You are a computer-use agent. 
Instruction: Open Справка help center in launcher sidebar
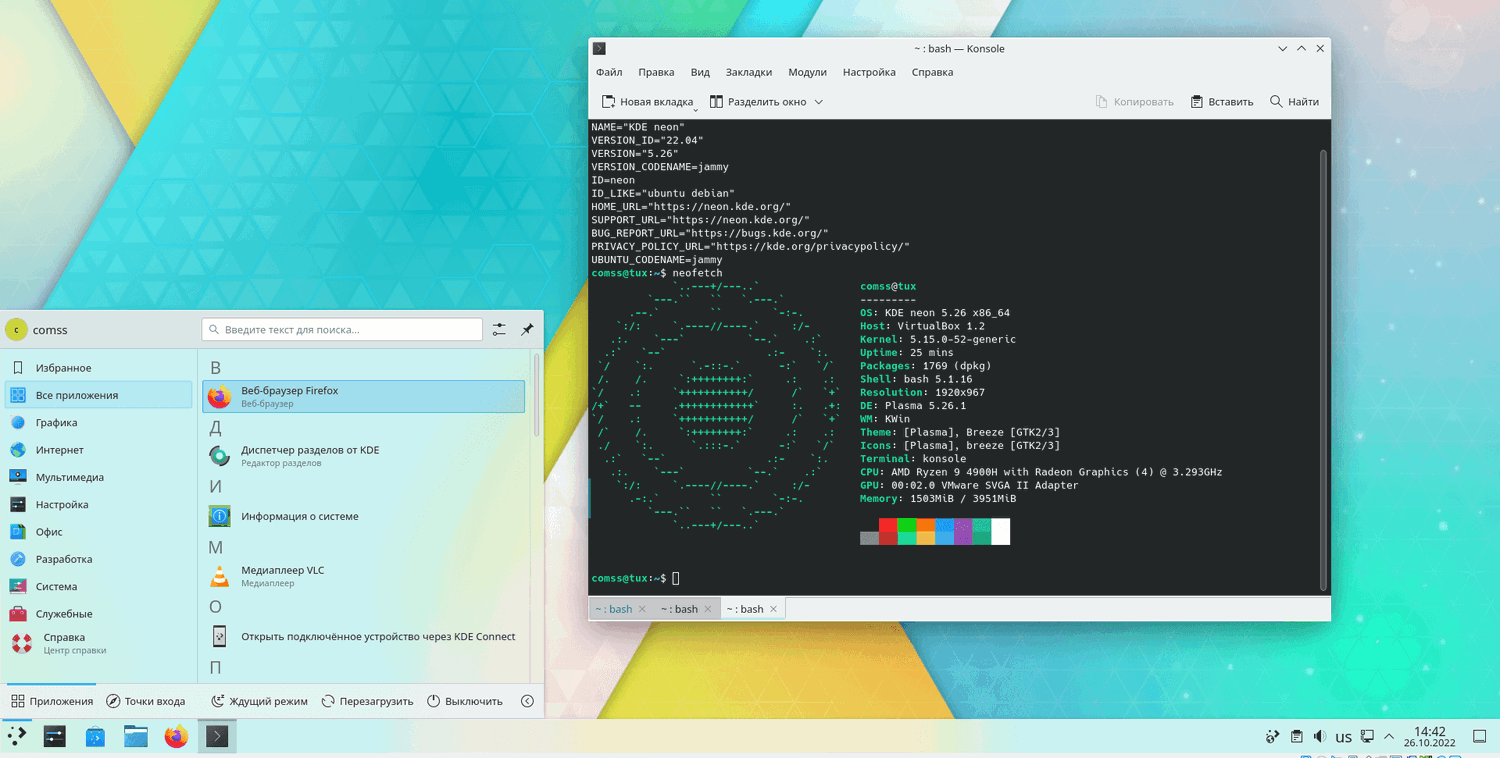tap(98, 643)
